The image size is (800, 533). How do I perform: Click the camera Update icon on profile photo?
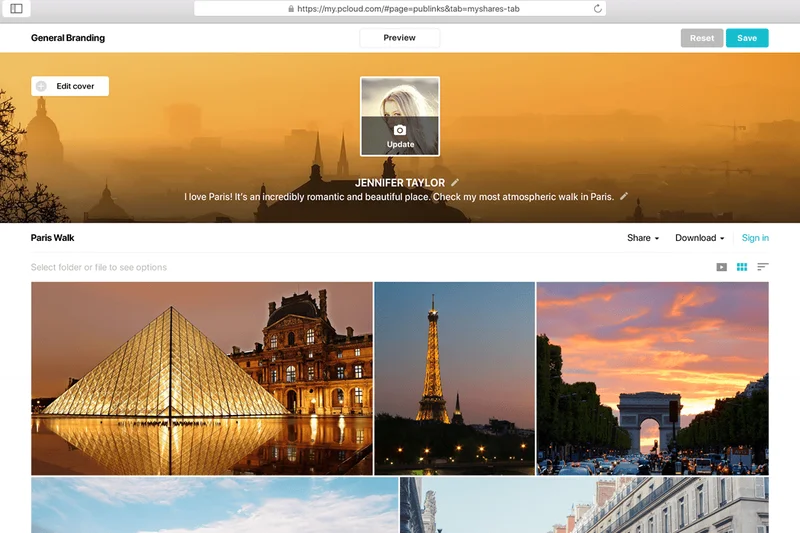point(400,131)
